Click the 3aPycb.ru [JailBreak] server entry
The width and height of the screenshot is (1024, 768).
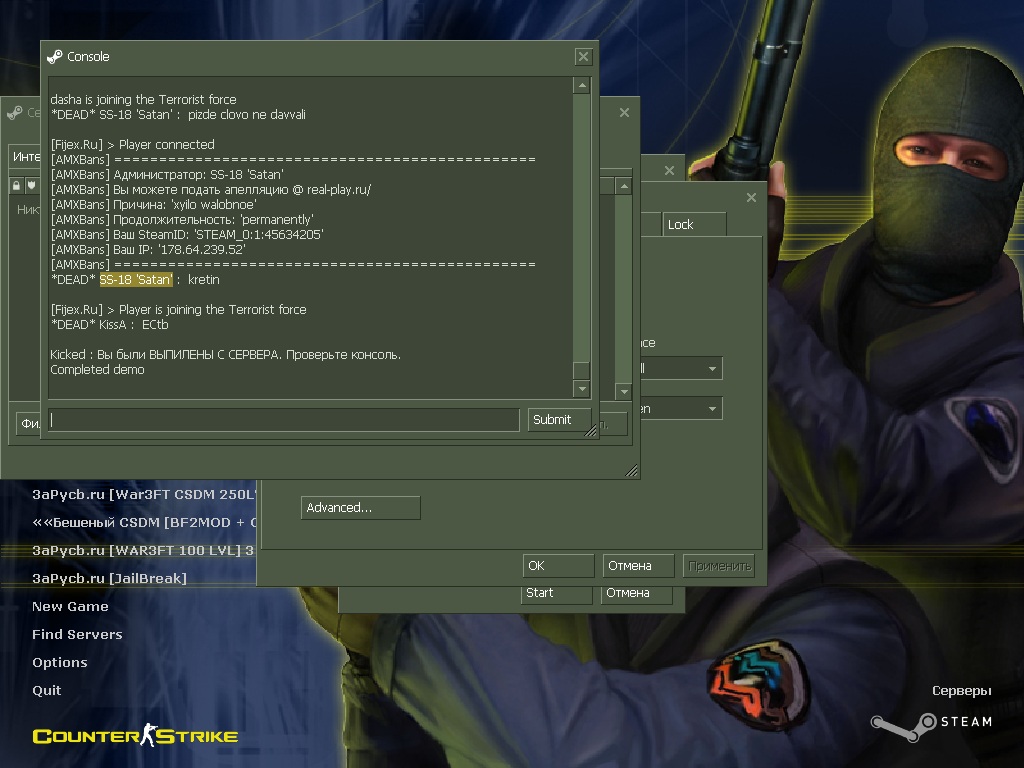coord(110,578)
